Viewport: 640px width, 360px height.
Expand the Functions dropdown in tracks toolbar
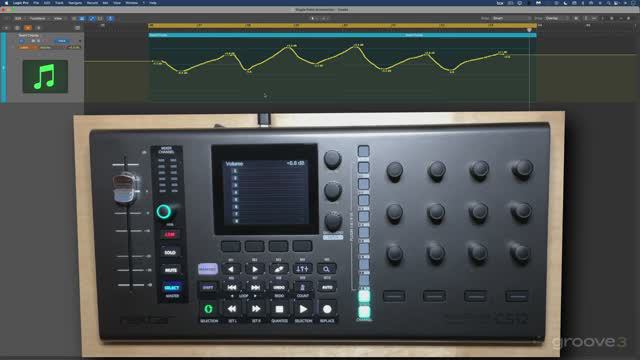tap(39, 18)
